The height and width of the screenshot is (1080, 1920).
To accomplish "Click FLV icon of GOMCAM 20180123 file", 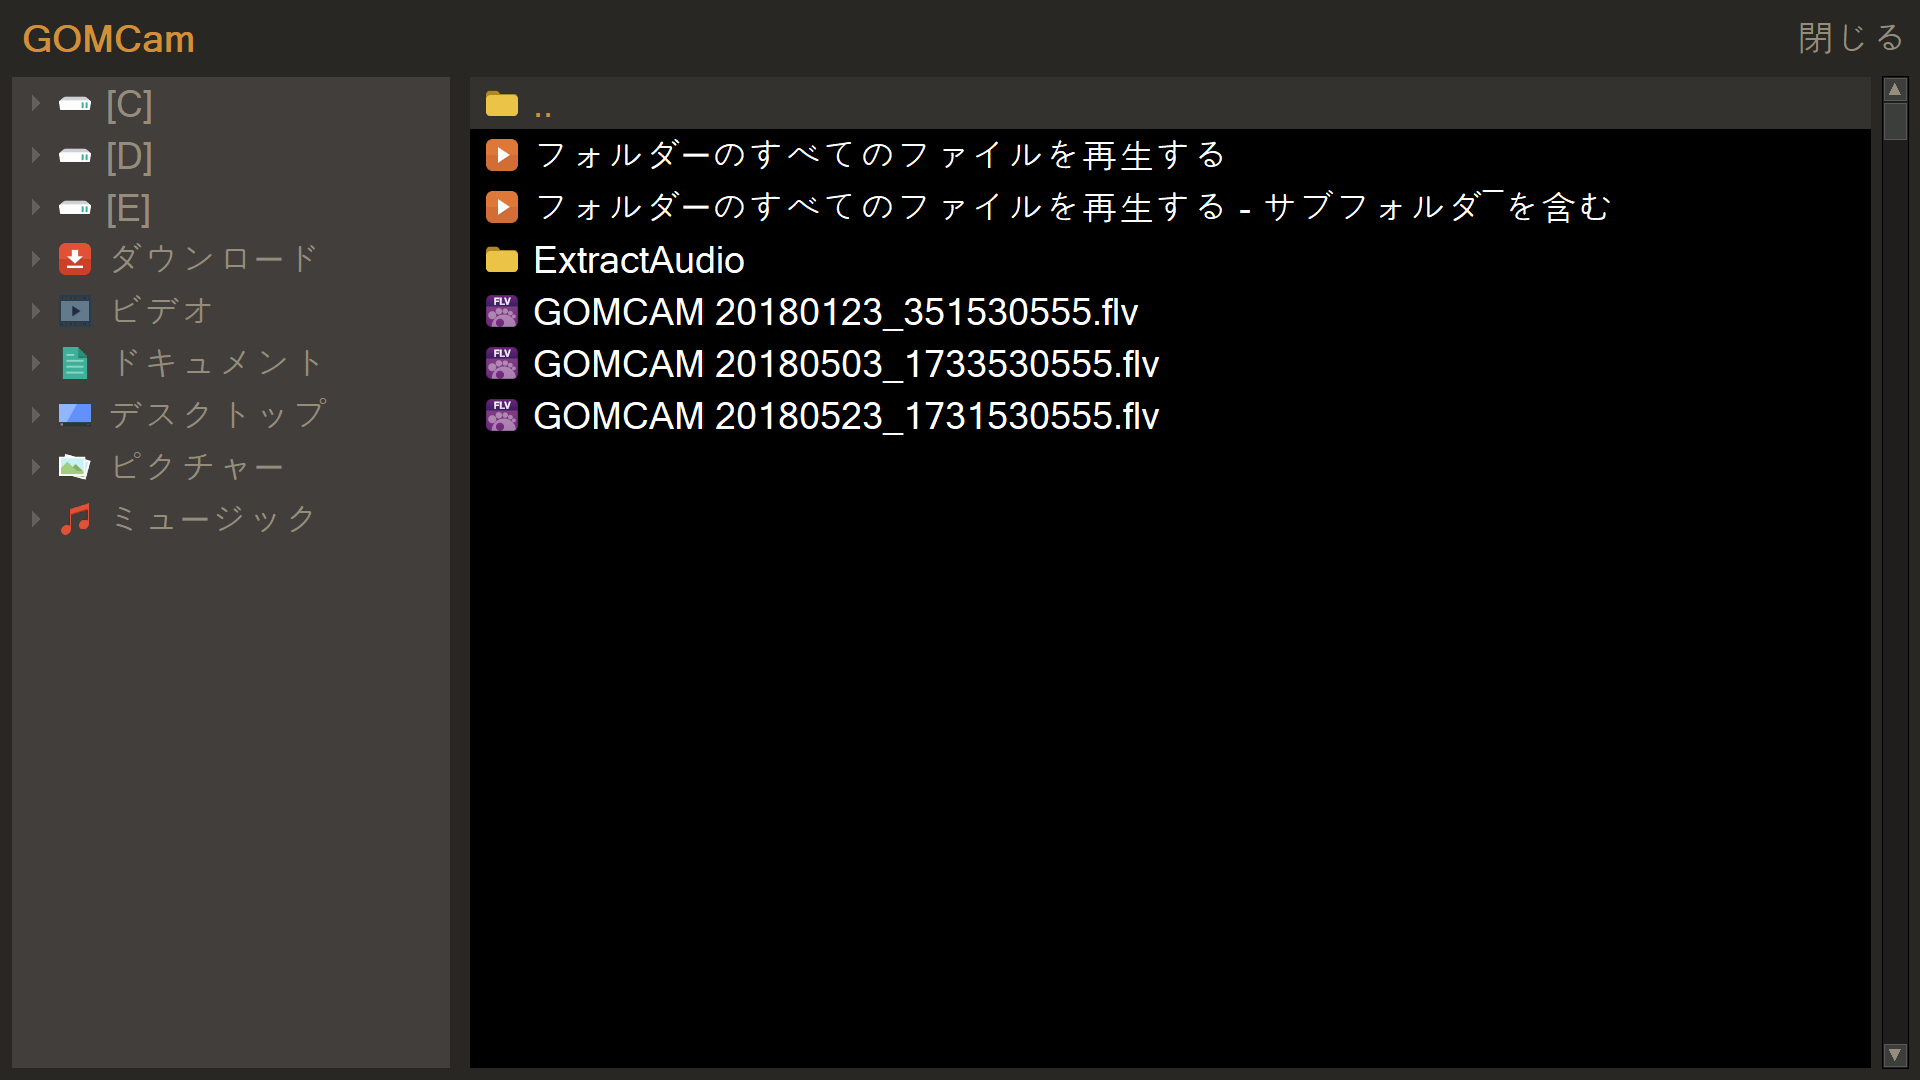I will 502,312.
